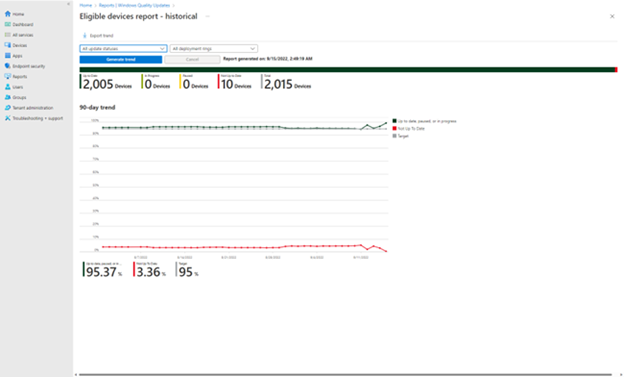This screenshot has height=377, width=624.
Task: Select the Users icon
Action: tap(8, 87)
